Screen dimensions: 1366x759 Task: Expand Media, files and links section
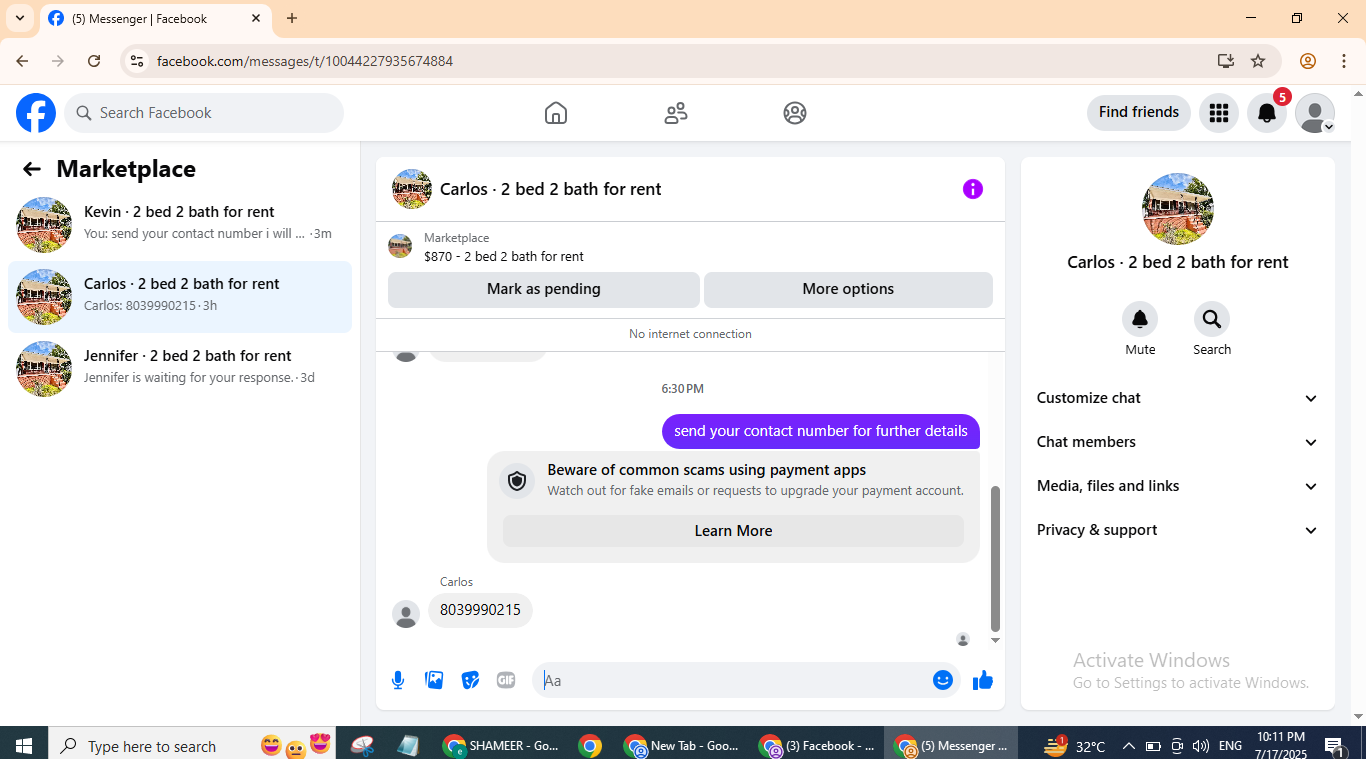[1178, 486]
